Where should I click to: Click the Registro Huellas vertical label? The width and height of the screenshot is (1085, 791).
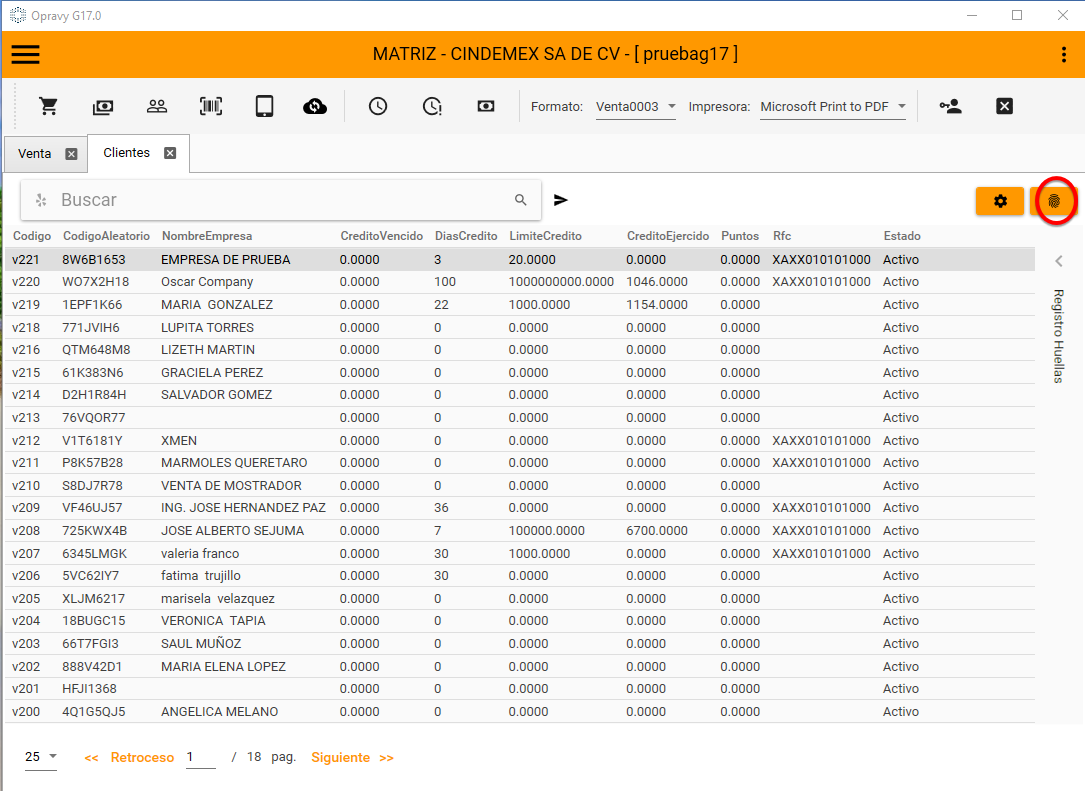[x=1059, y=336]
